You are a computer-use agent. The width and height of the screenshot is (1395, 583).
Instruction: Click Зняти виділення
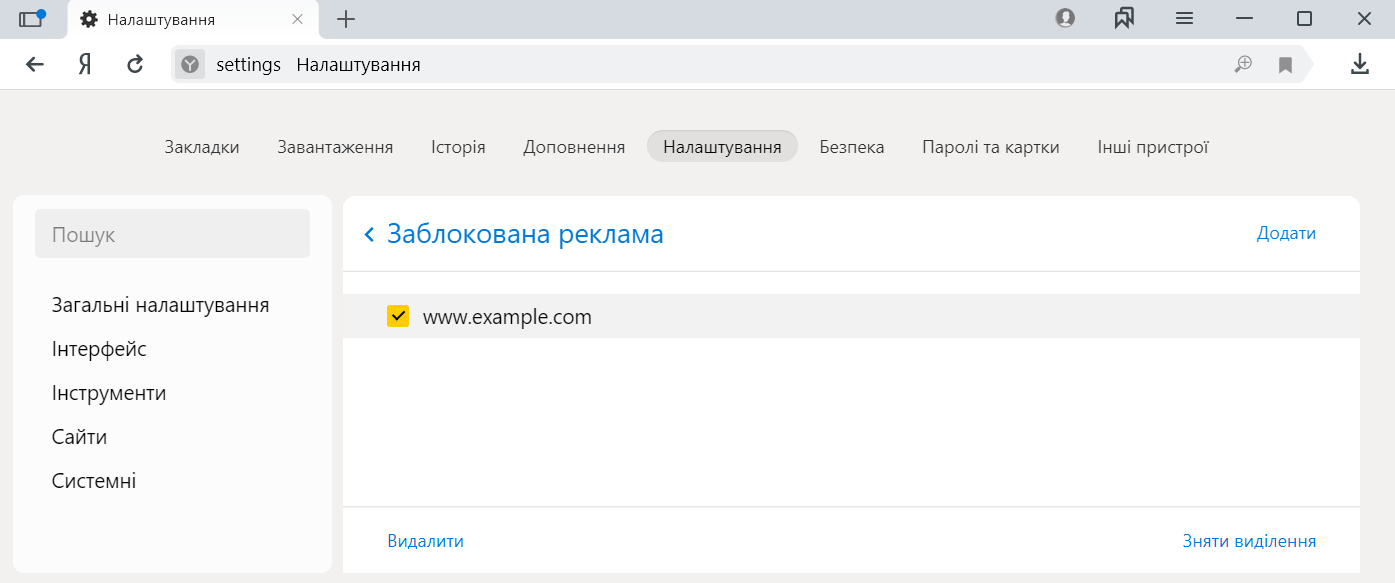click(x=1249, y=541)
